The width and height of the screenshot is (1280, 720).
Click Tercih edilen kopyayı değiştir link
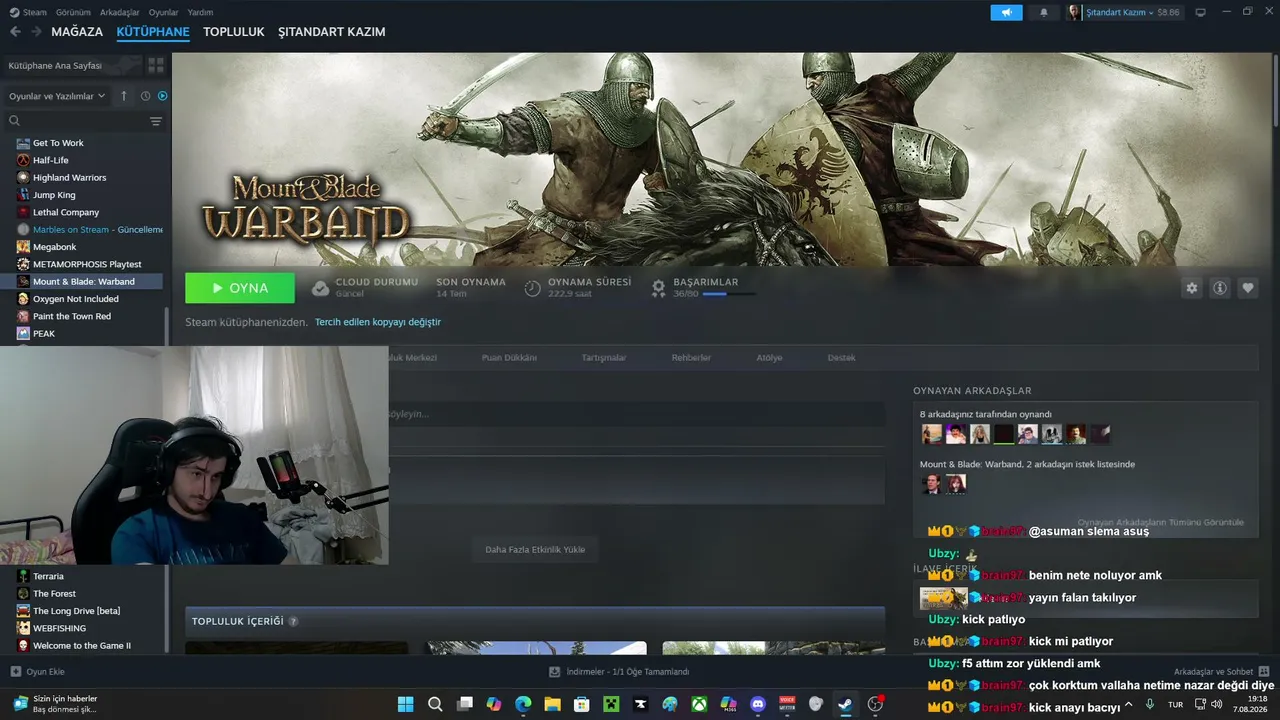[378, 322]
